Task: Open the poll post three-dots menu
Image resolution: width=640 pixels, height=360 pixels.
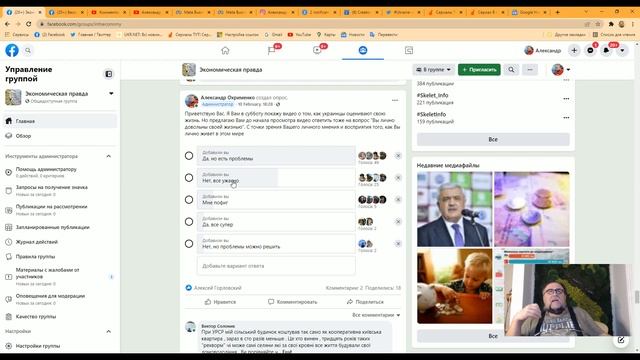Action: (395, 100)
